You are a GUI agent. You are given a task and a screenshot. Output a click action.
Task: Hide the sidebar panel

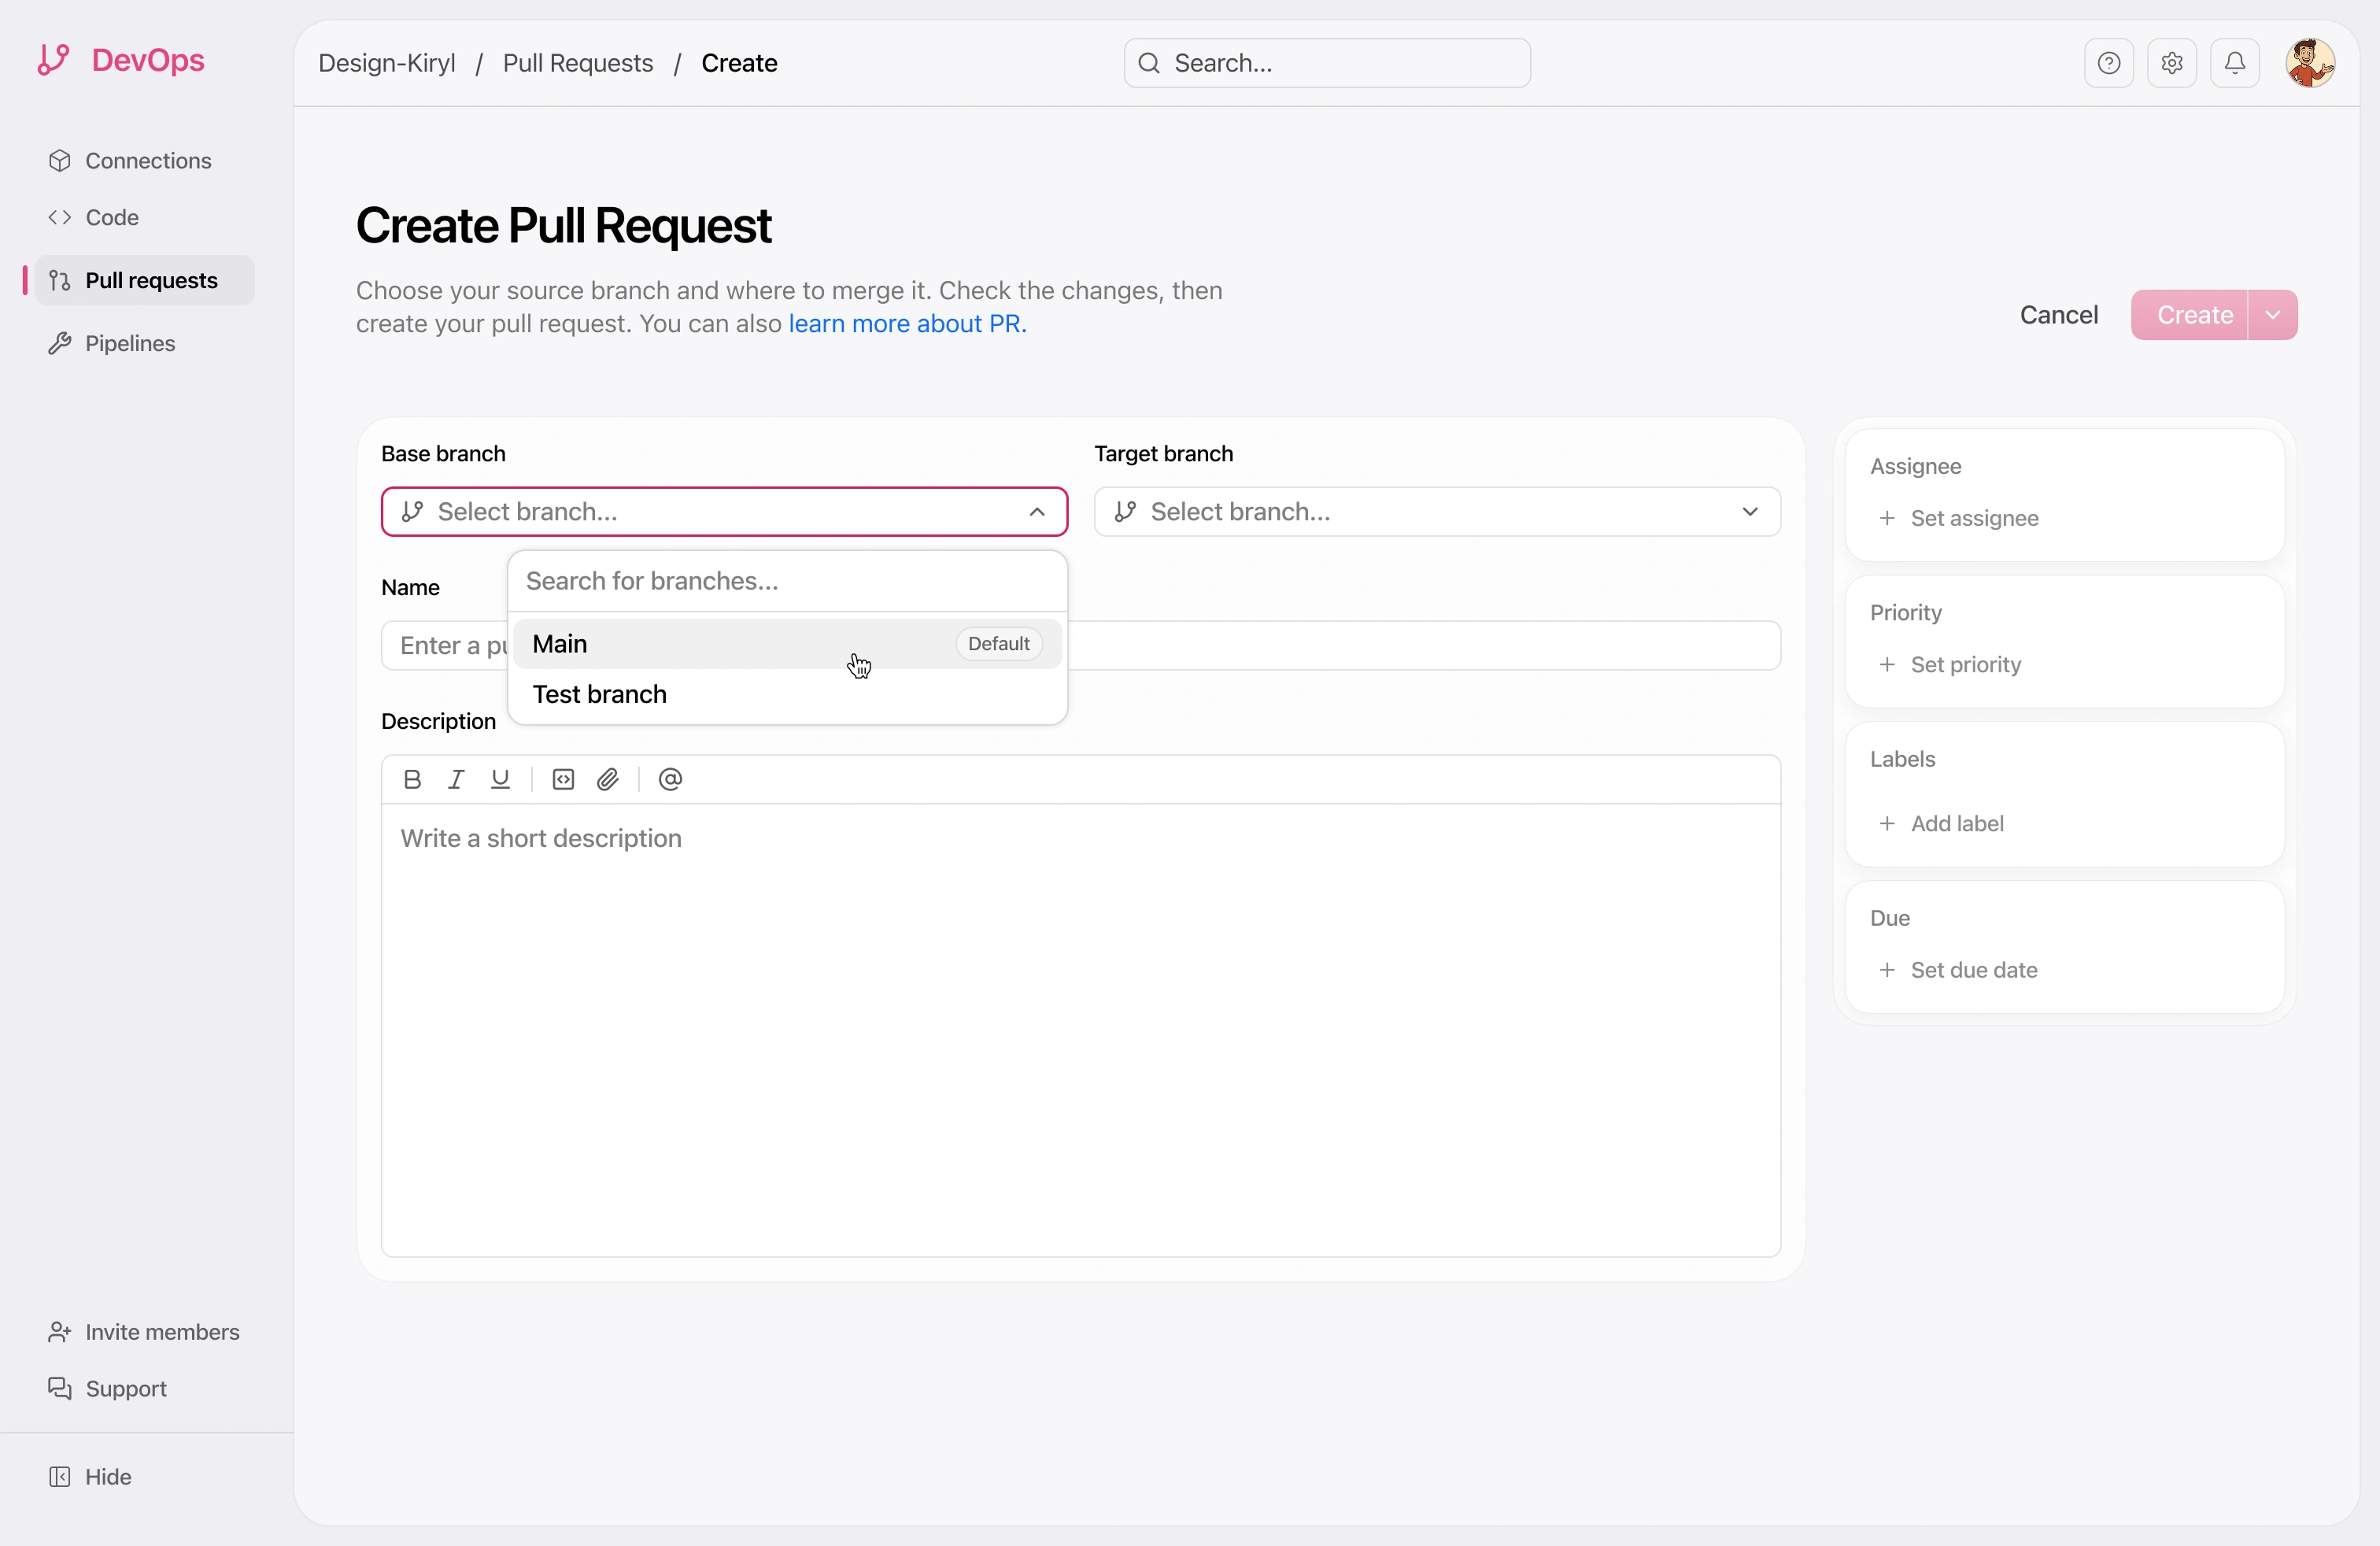(107, 1476)
